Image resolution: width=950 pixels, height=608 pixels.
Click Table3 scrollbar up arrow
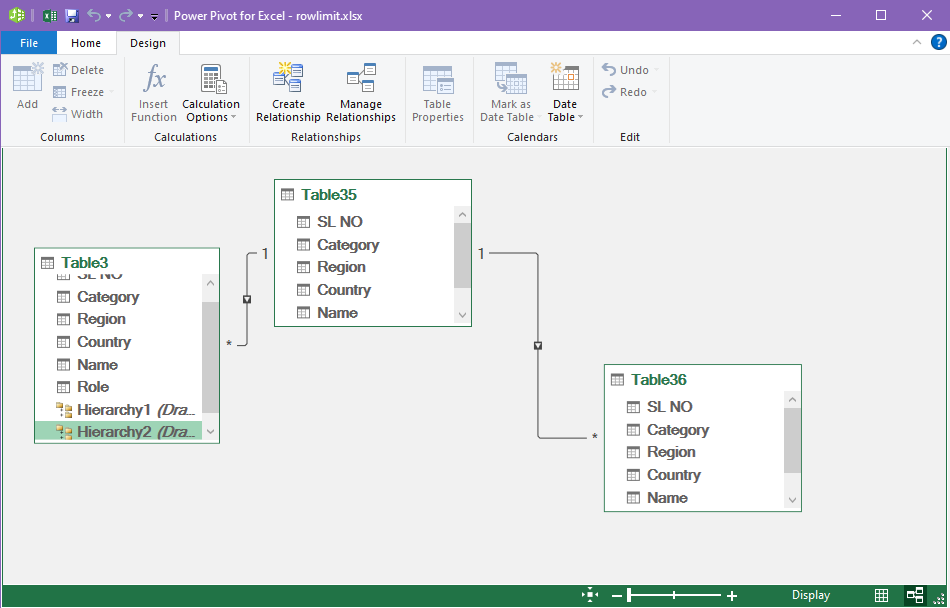(x=210, y=283)
